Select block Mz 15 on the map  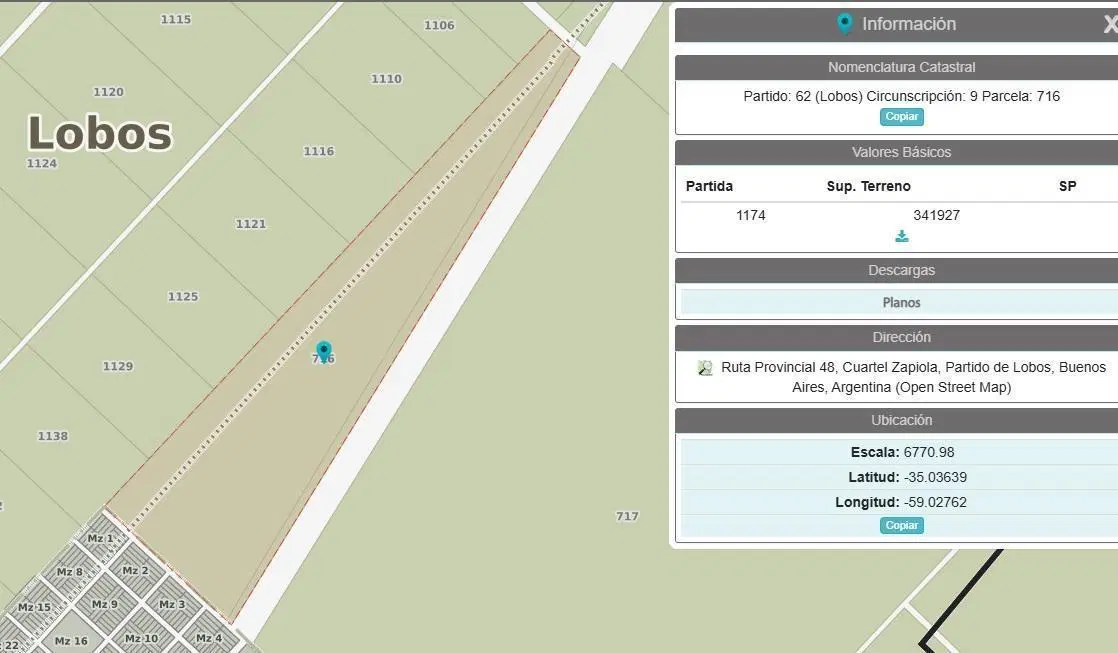(x=34, y=607)
